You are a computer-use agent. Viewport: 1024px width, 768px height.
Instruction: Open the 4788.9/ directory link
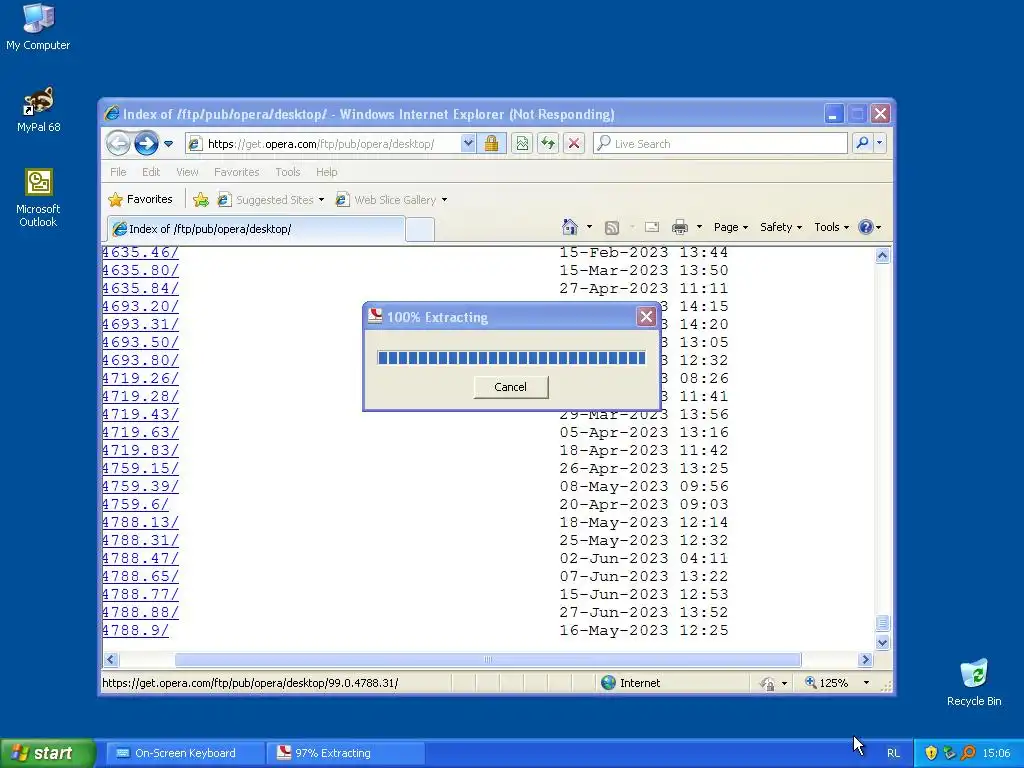point(135,630)
